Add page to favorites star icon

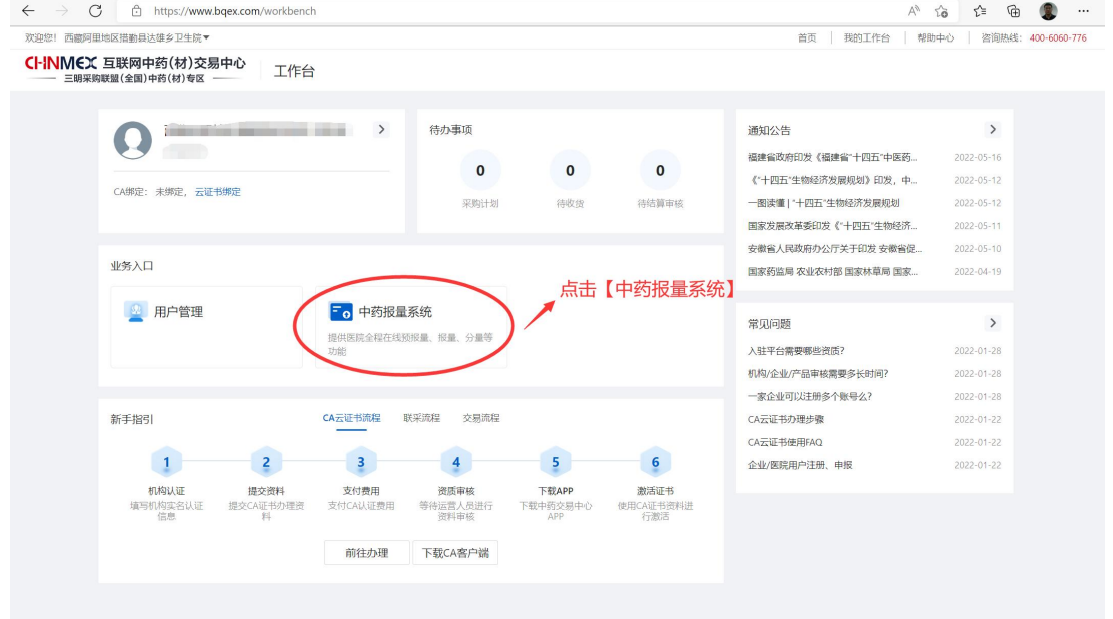(x=941, y=11)
